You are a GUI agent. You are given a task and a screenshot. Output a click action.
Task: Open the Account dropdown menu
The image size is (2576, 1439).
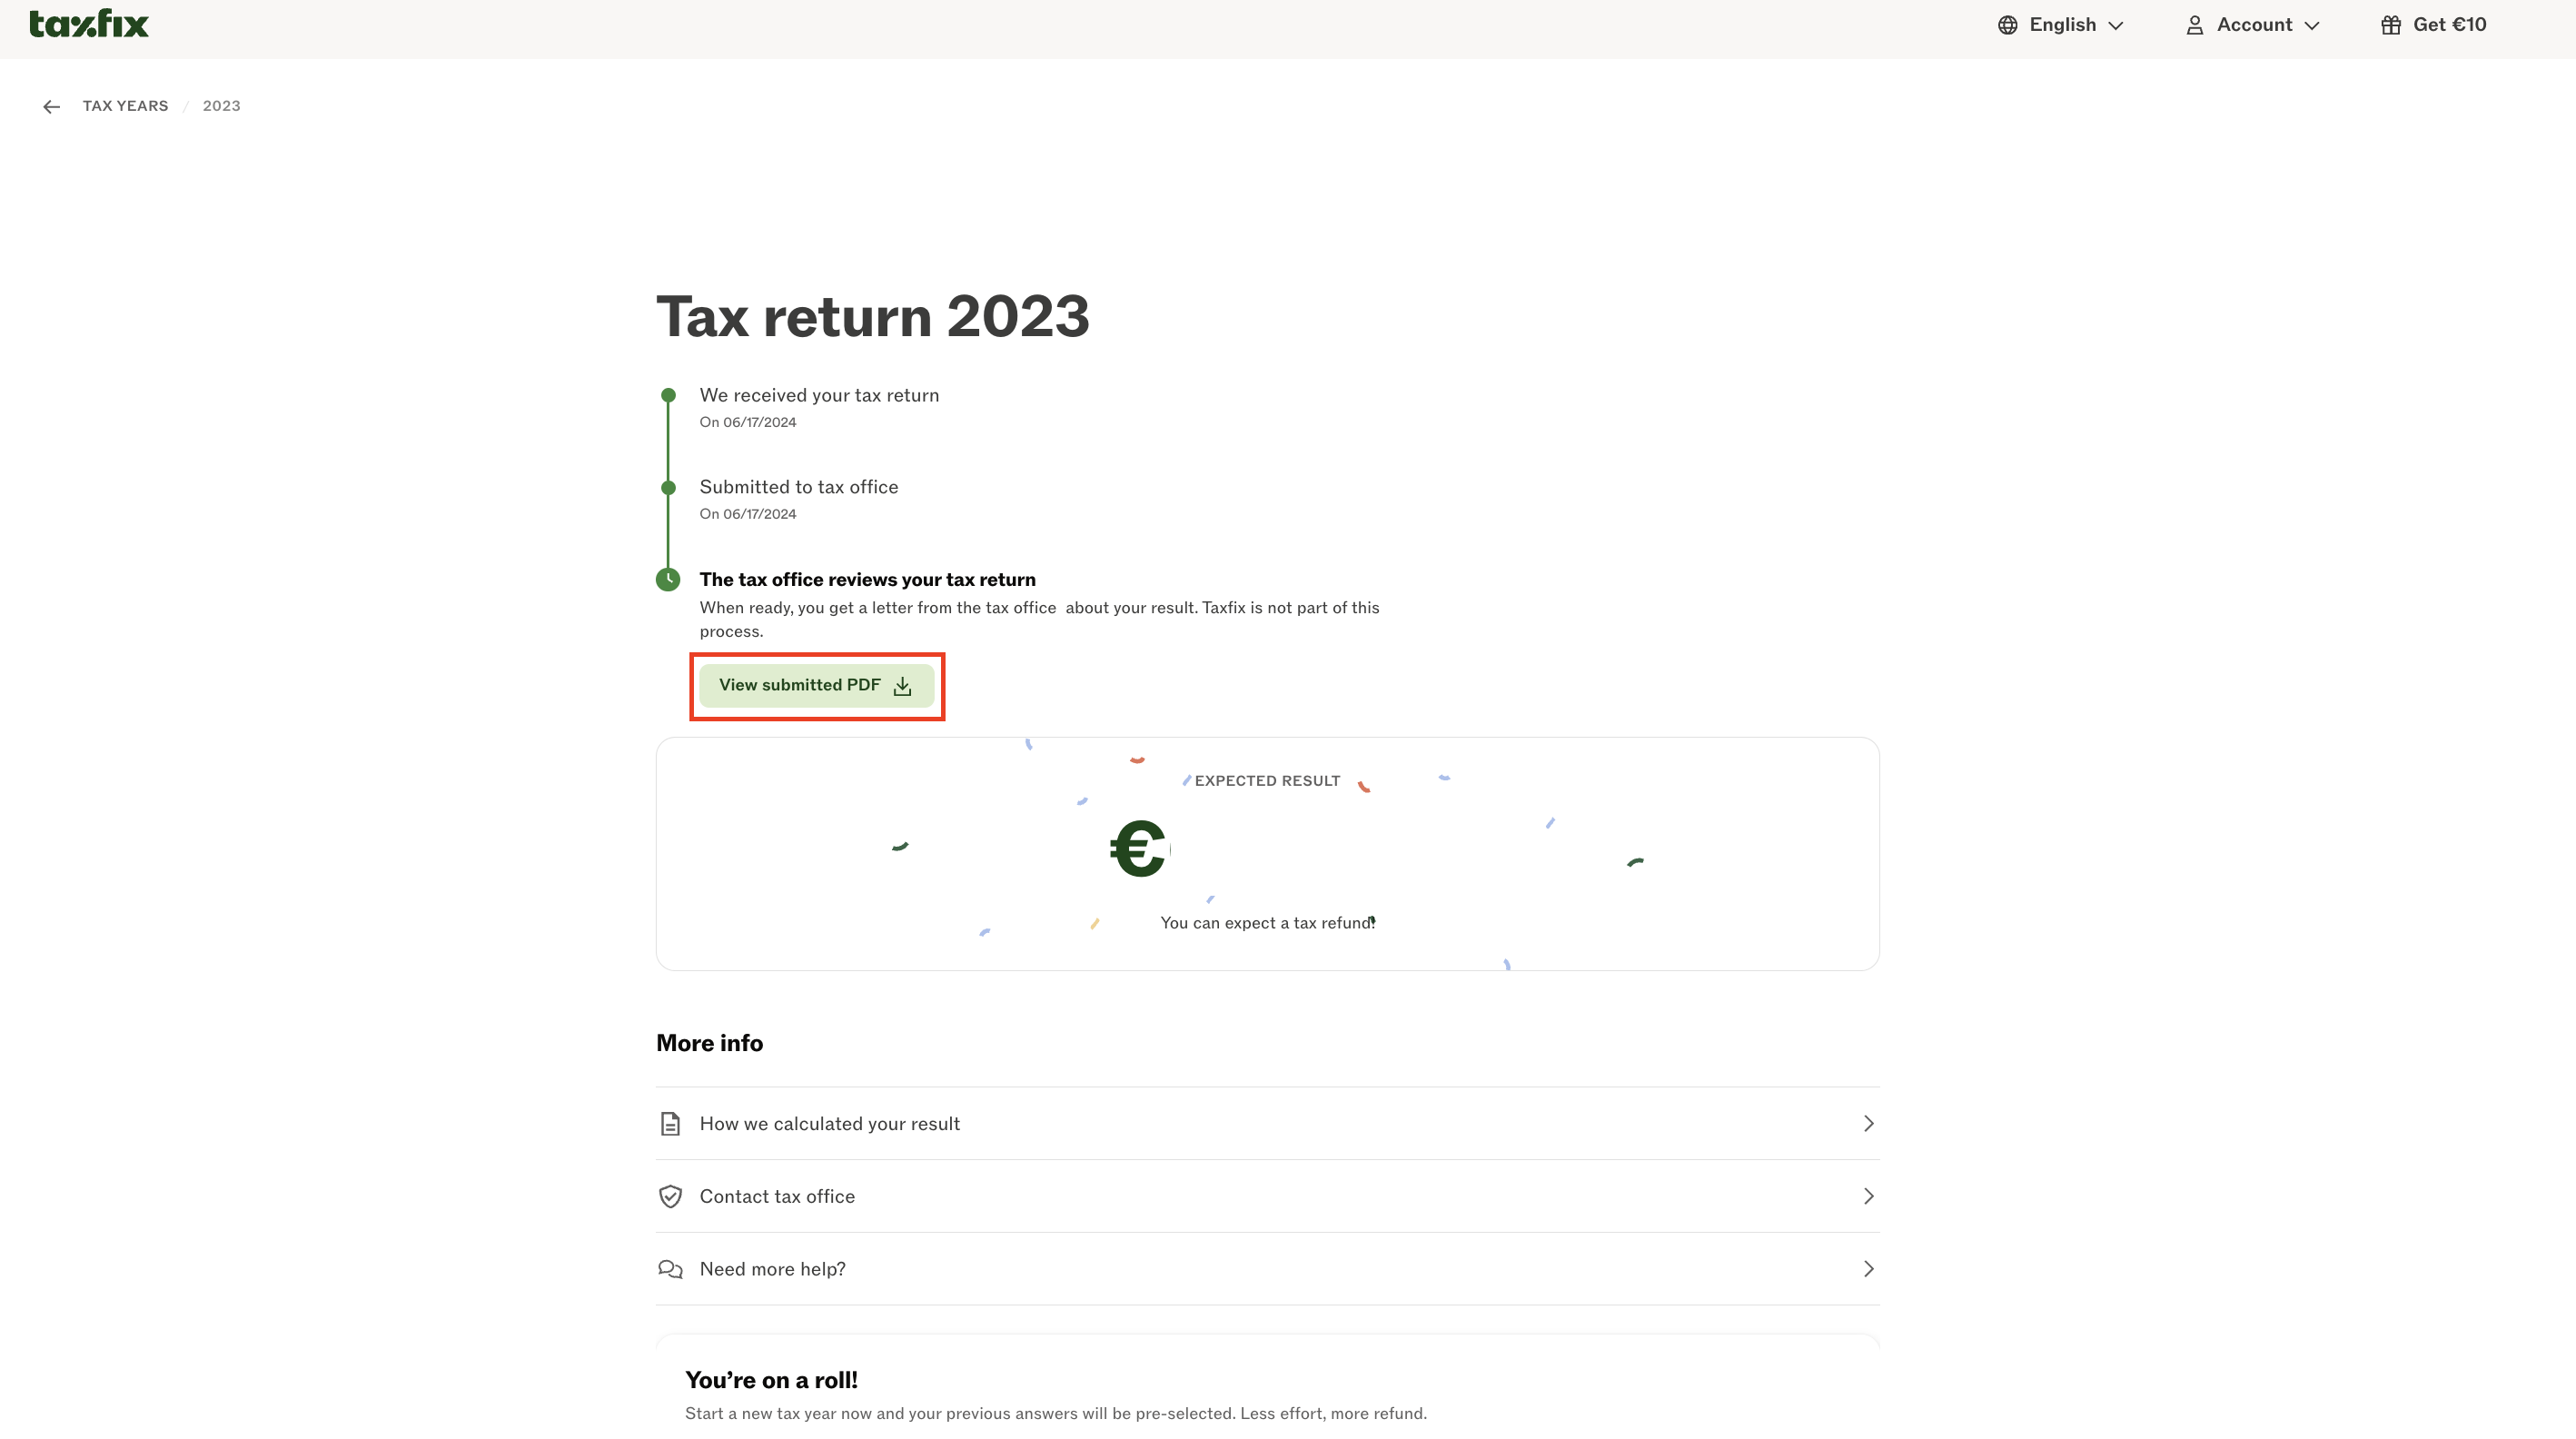click(x=2253, y=25)
